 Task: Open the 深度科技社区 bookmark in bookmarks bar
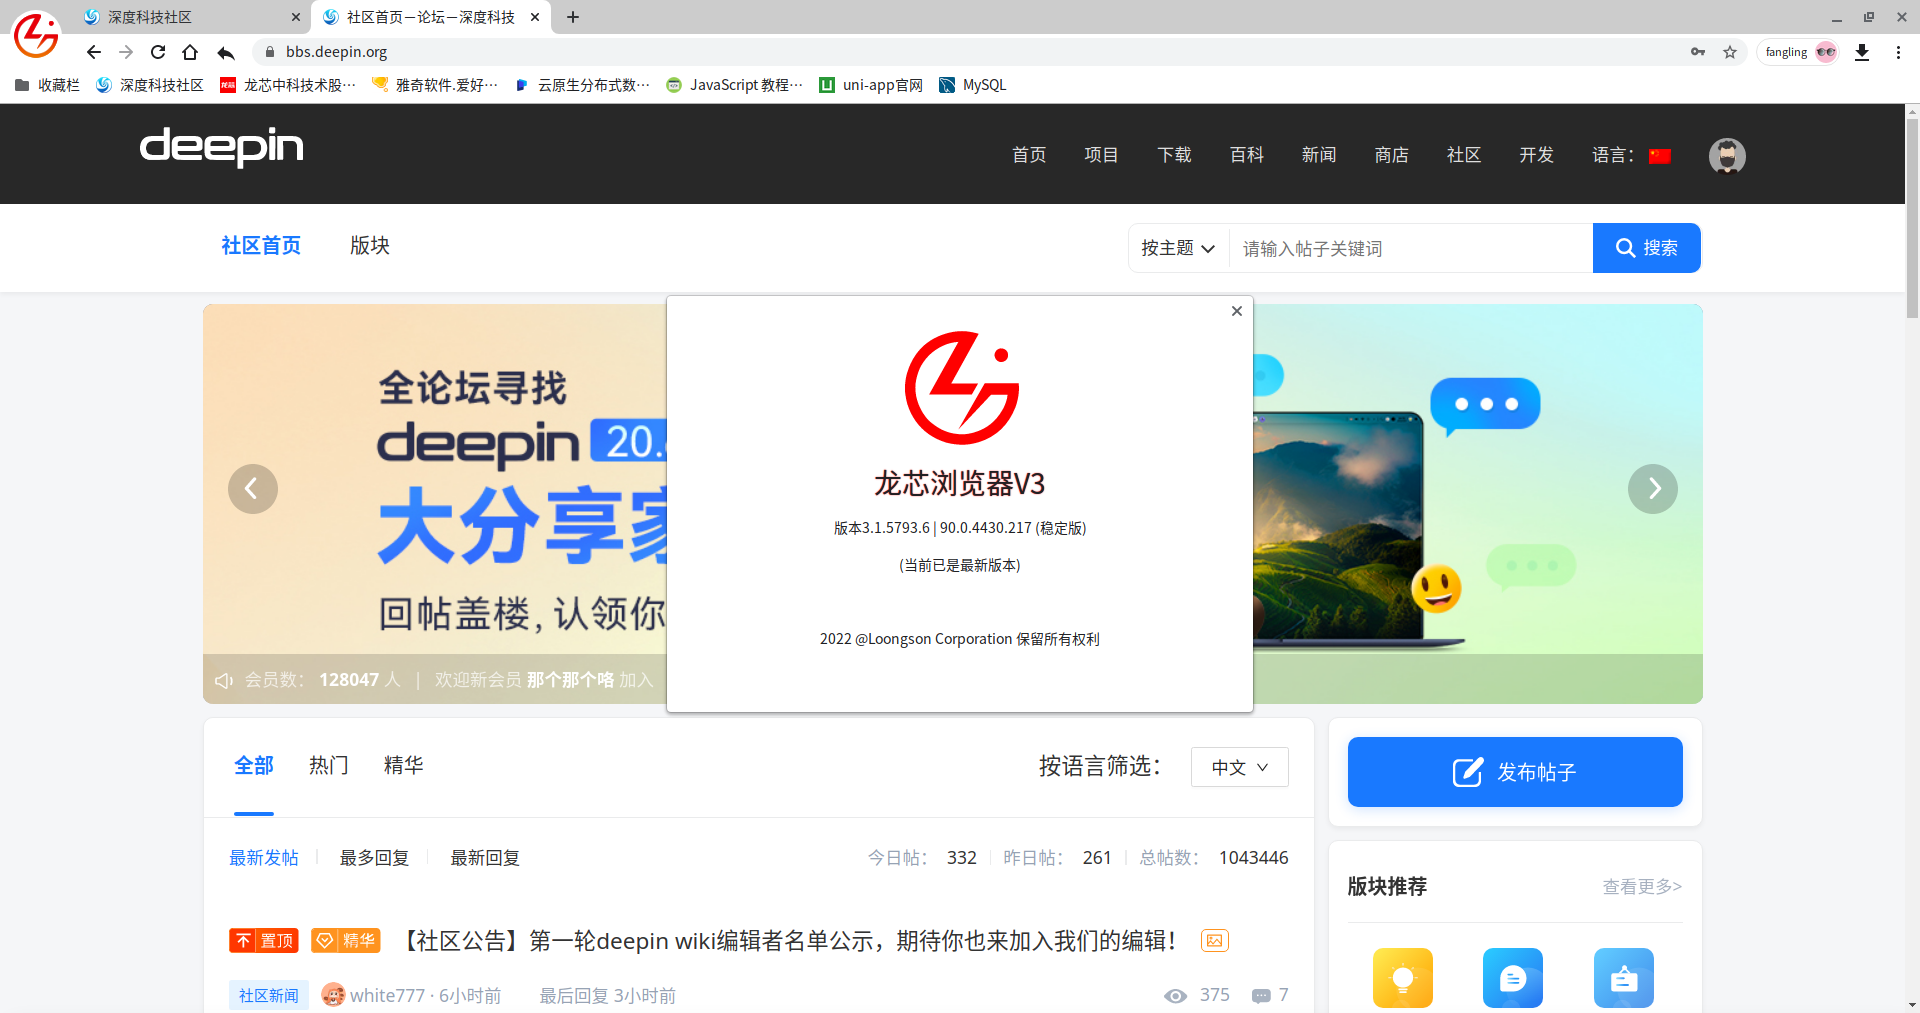150,85
